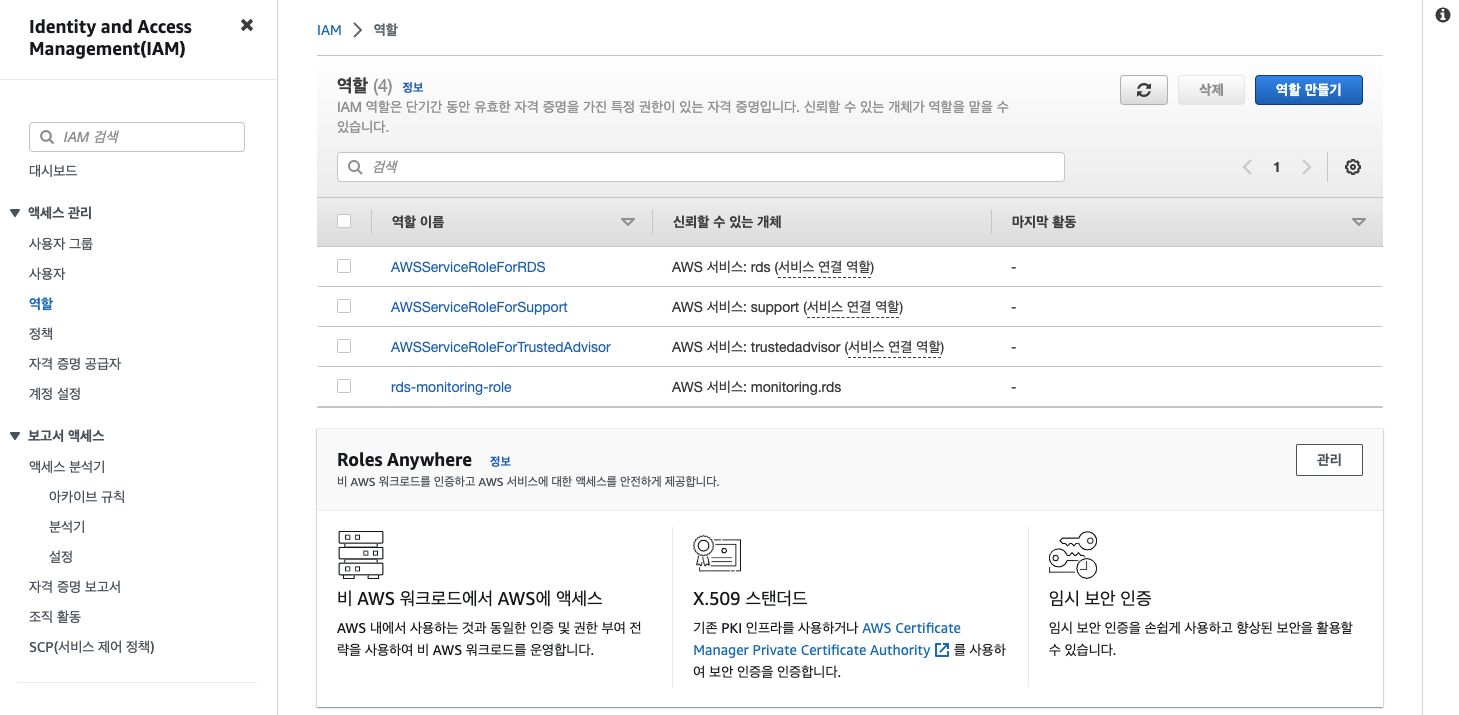1459x715 pixels.
Task: Click the 삭제 button
Action: (x=1211, y=90)
